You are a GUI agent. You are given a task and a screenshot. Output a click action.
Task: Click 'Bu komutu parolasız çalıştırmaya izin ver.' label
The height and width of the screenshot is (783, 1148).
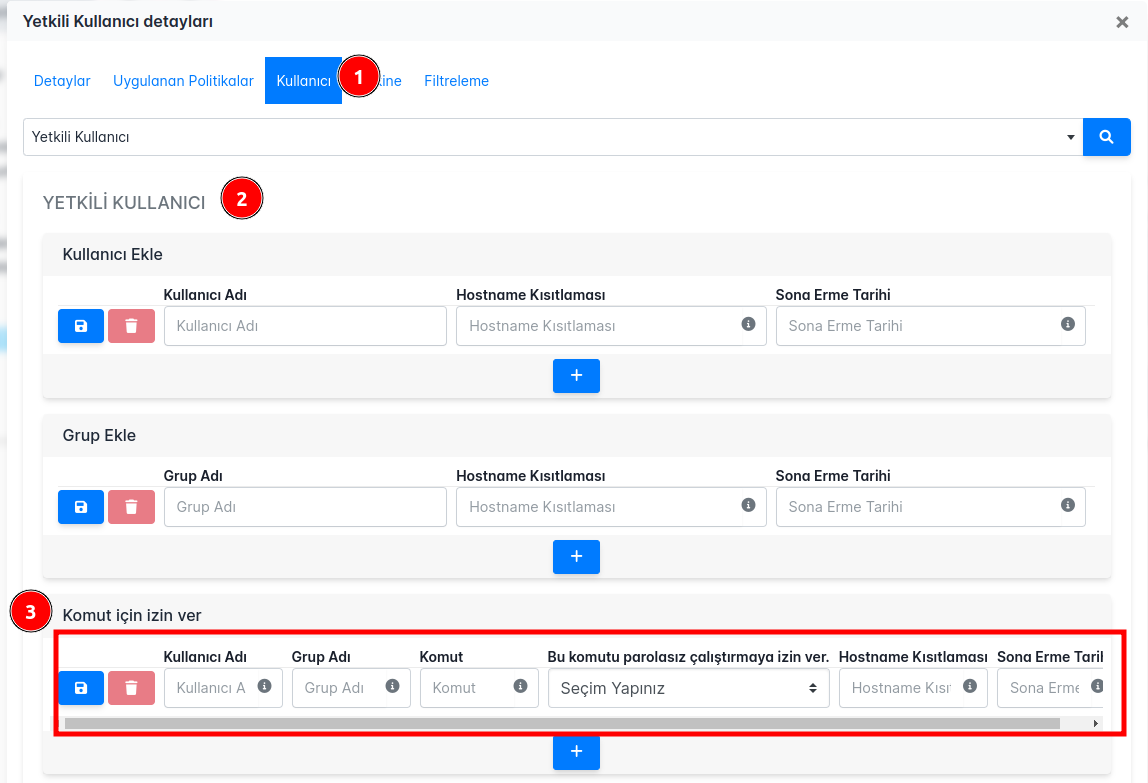[688, 657]
